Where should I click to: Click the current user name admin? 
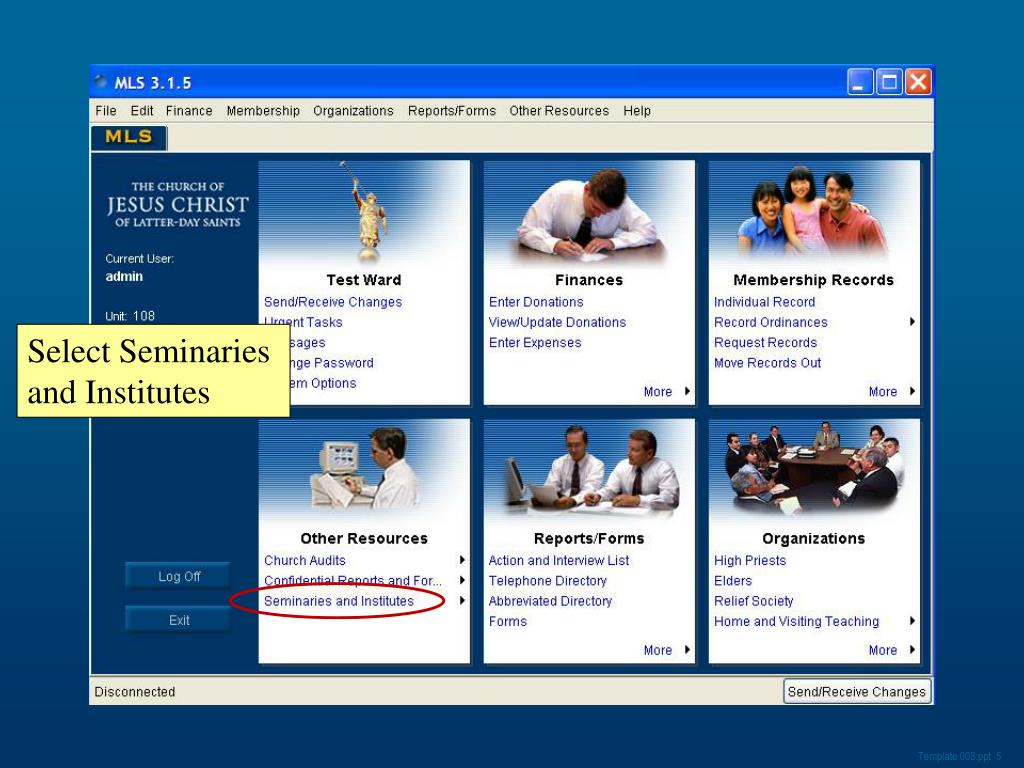(x=124, y=276)
